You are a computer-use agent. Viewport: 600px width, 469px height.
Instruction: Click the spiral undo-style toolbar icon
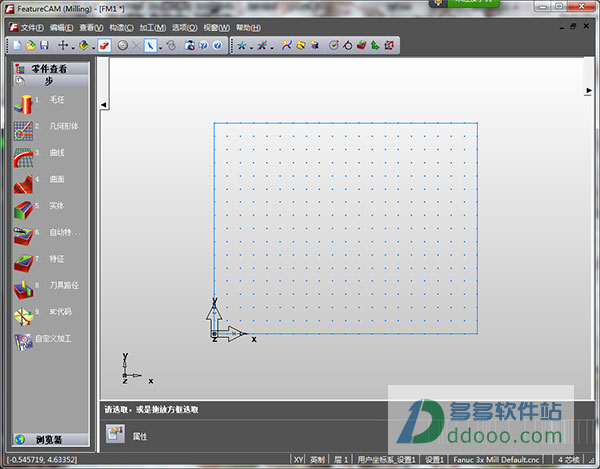(x=171, y=46)
